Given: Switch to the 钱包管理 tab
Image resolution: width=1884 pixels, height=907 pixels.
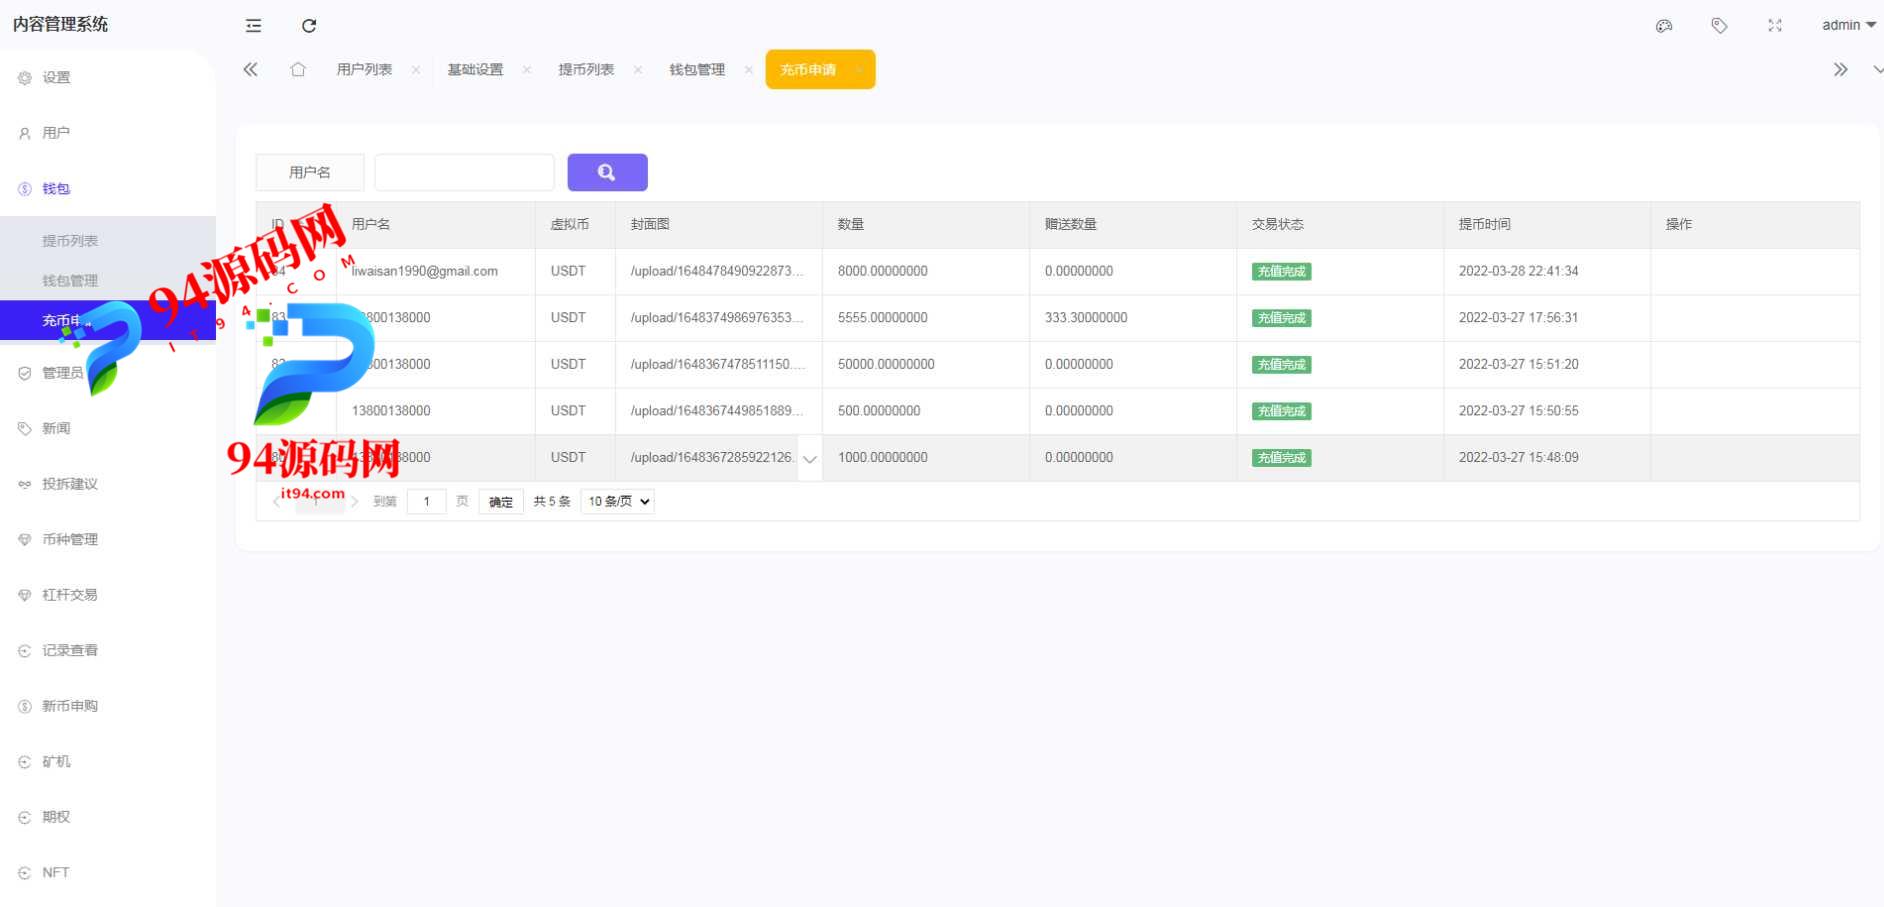Looking at the screenshot, I should point(697,69).
